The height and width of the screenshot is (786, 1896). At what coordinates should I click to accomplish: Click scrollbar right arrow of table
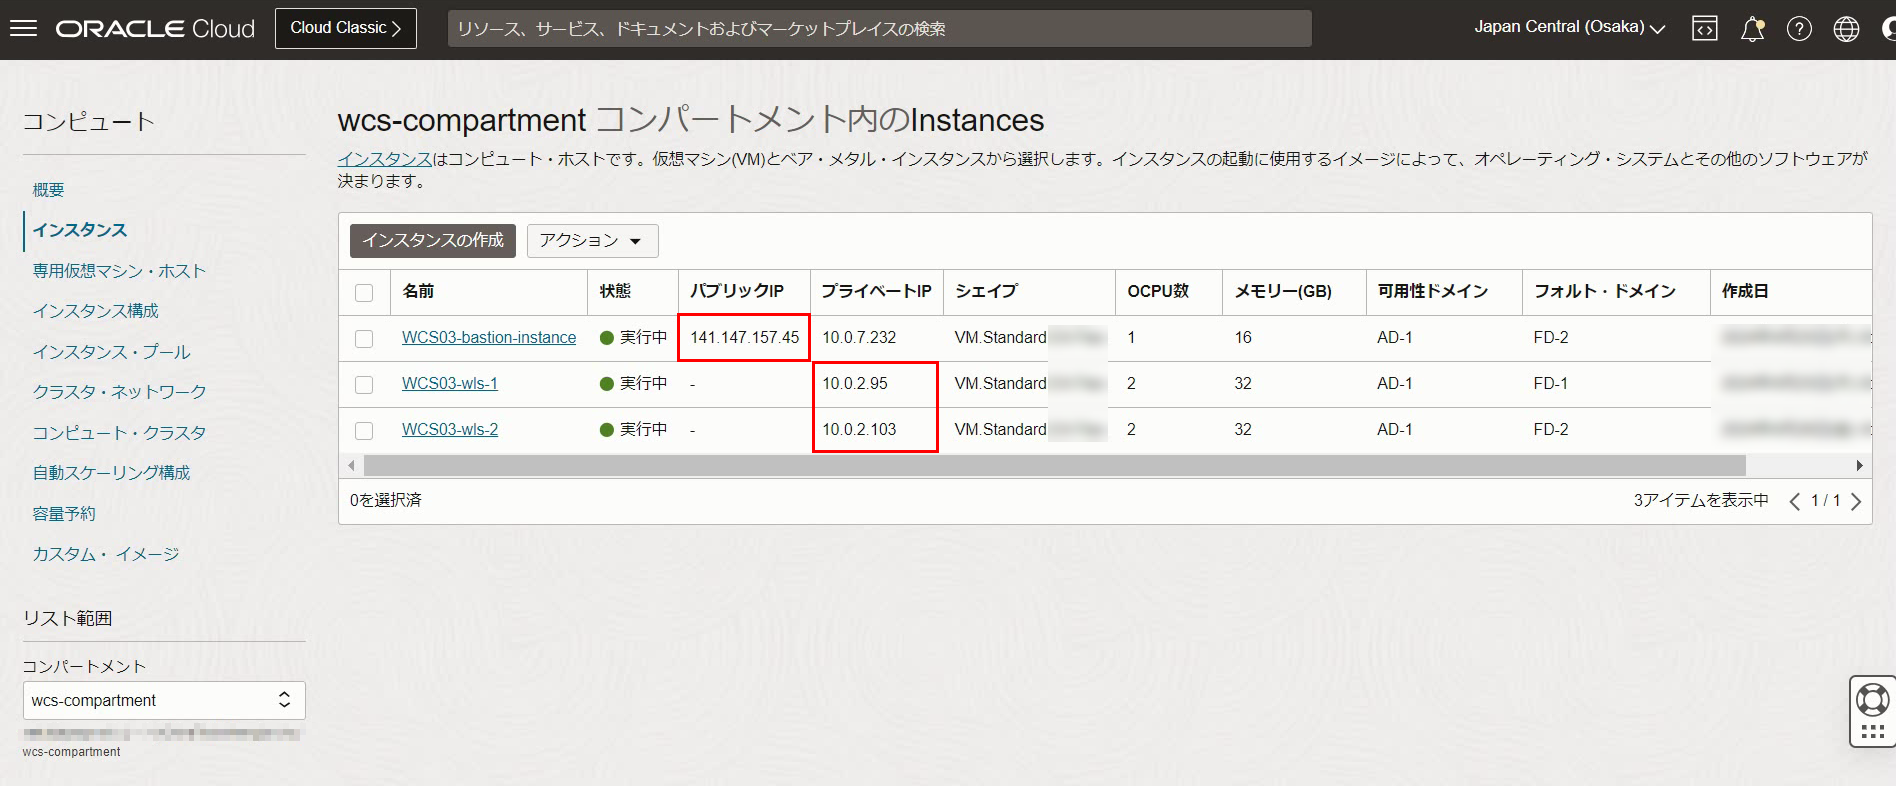point(1859,465)
